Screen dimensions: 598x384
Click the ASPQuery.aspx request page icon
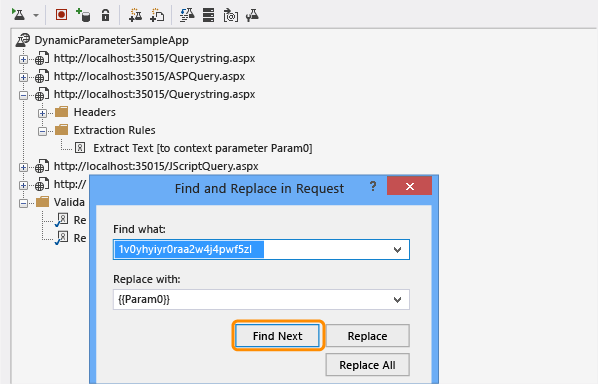pos(42,76)
